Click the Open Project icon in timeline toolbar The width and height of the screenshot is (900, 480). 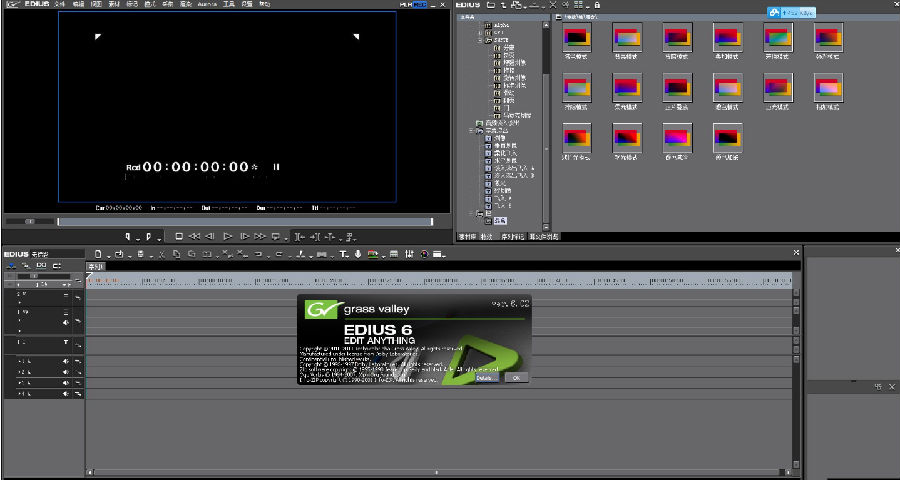pyautogui.click(x=119, y=254)
